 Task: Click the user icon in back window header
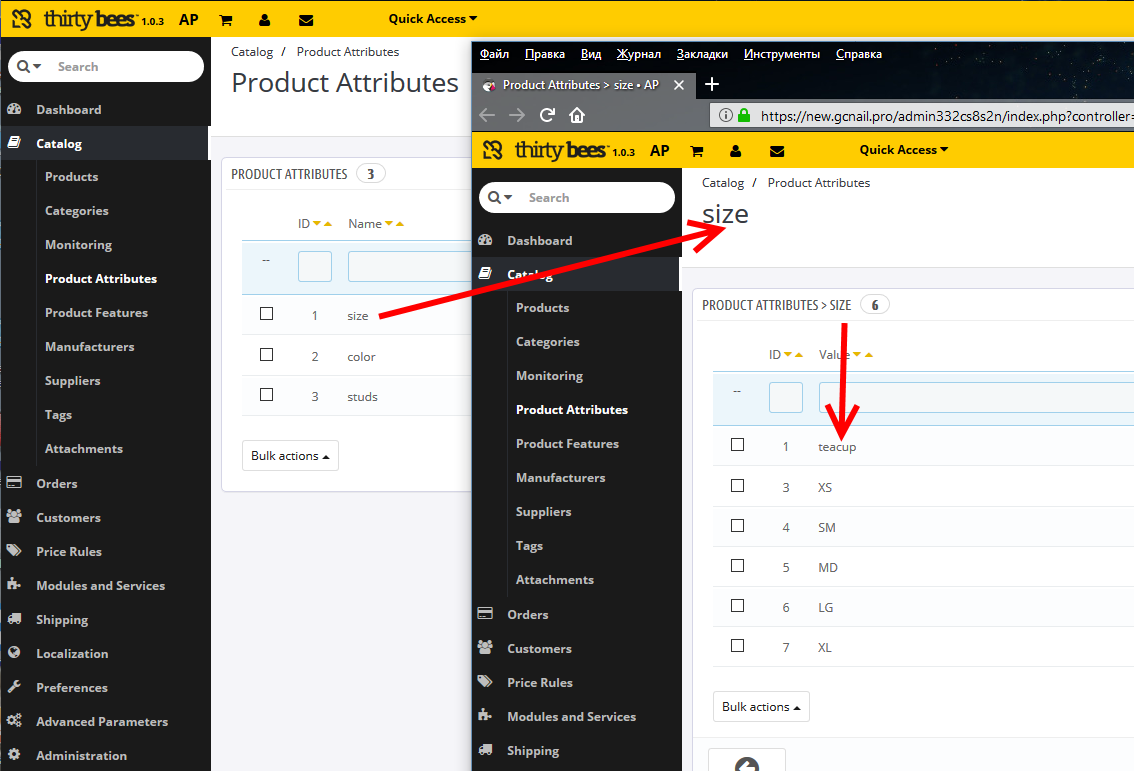point(264,20)
